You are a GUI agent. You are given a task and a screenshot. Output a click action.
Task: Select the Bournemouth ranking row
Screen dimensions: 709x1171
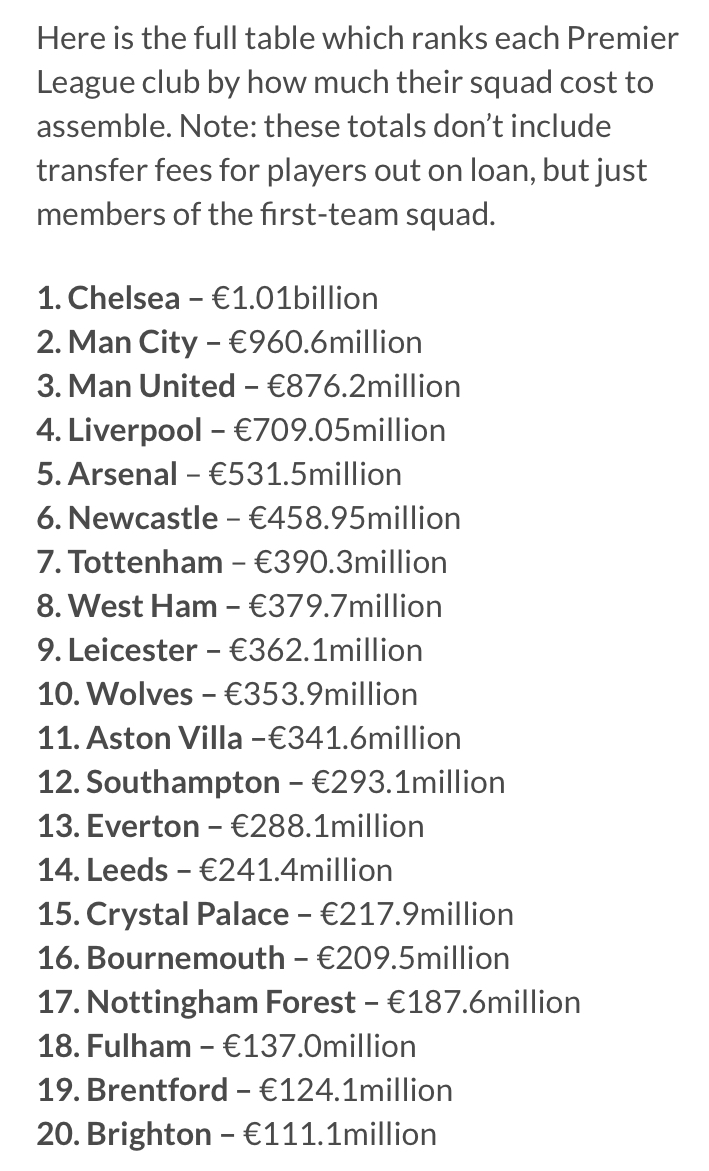pos(272,958)
